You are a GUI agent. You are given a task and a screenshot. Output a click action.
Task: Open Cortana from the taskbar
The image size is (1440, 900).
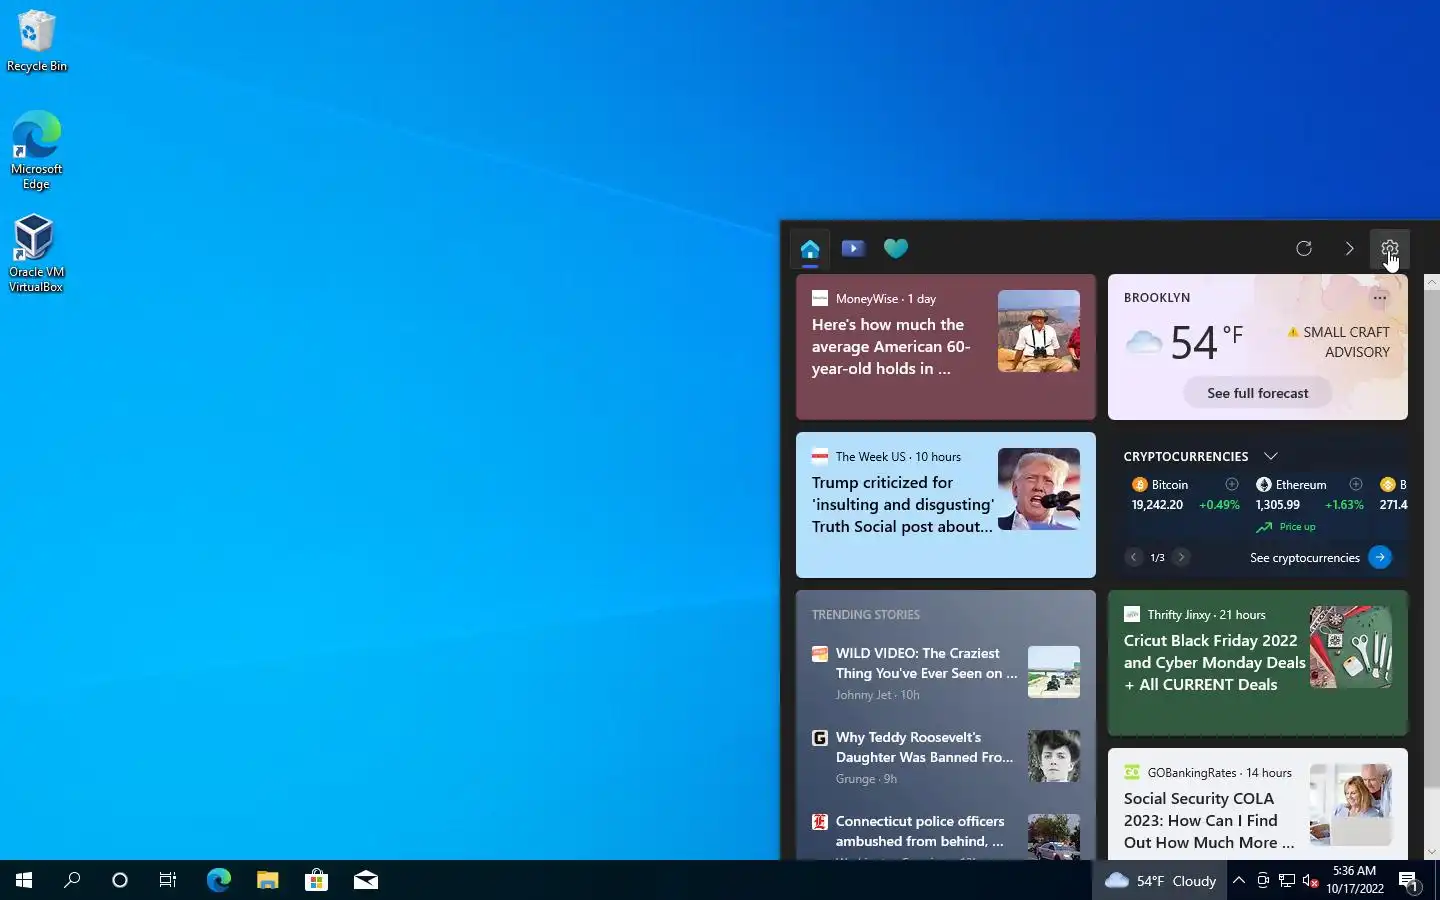click(120, 880)
